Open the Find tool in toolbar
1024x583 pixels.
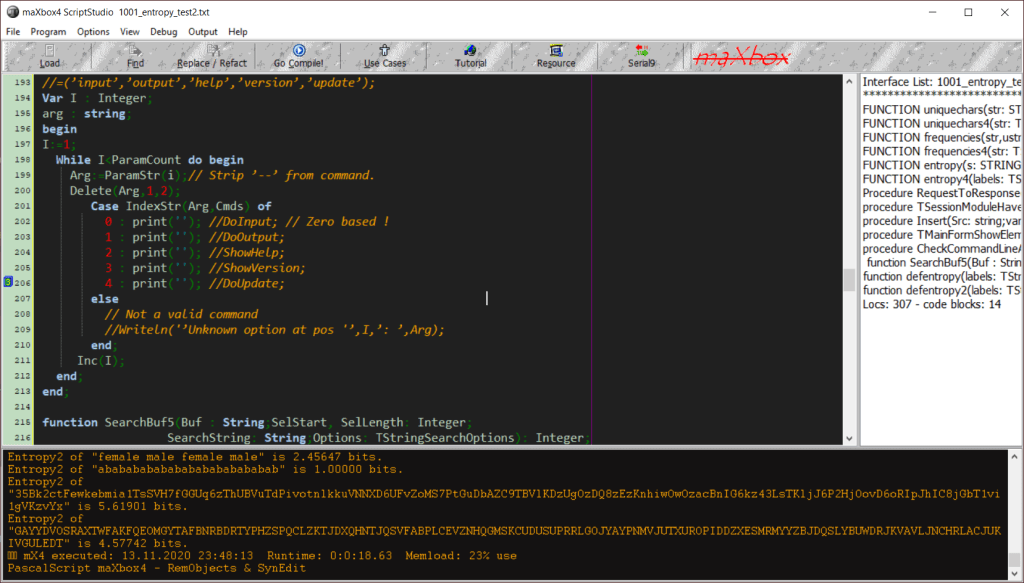pyautogui.click(x=135, y=56)
